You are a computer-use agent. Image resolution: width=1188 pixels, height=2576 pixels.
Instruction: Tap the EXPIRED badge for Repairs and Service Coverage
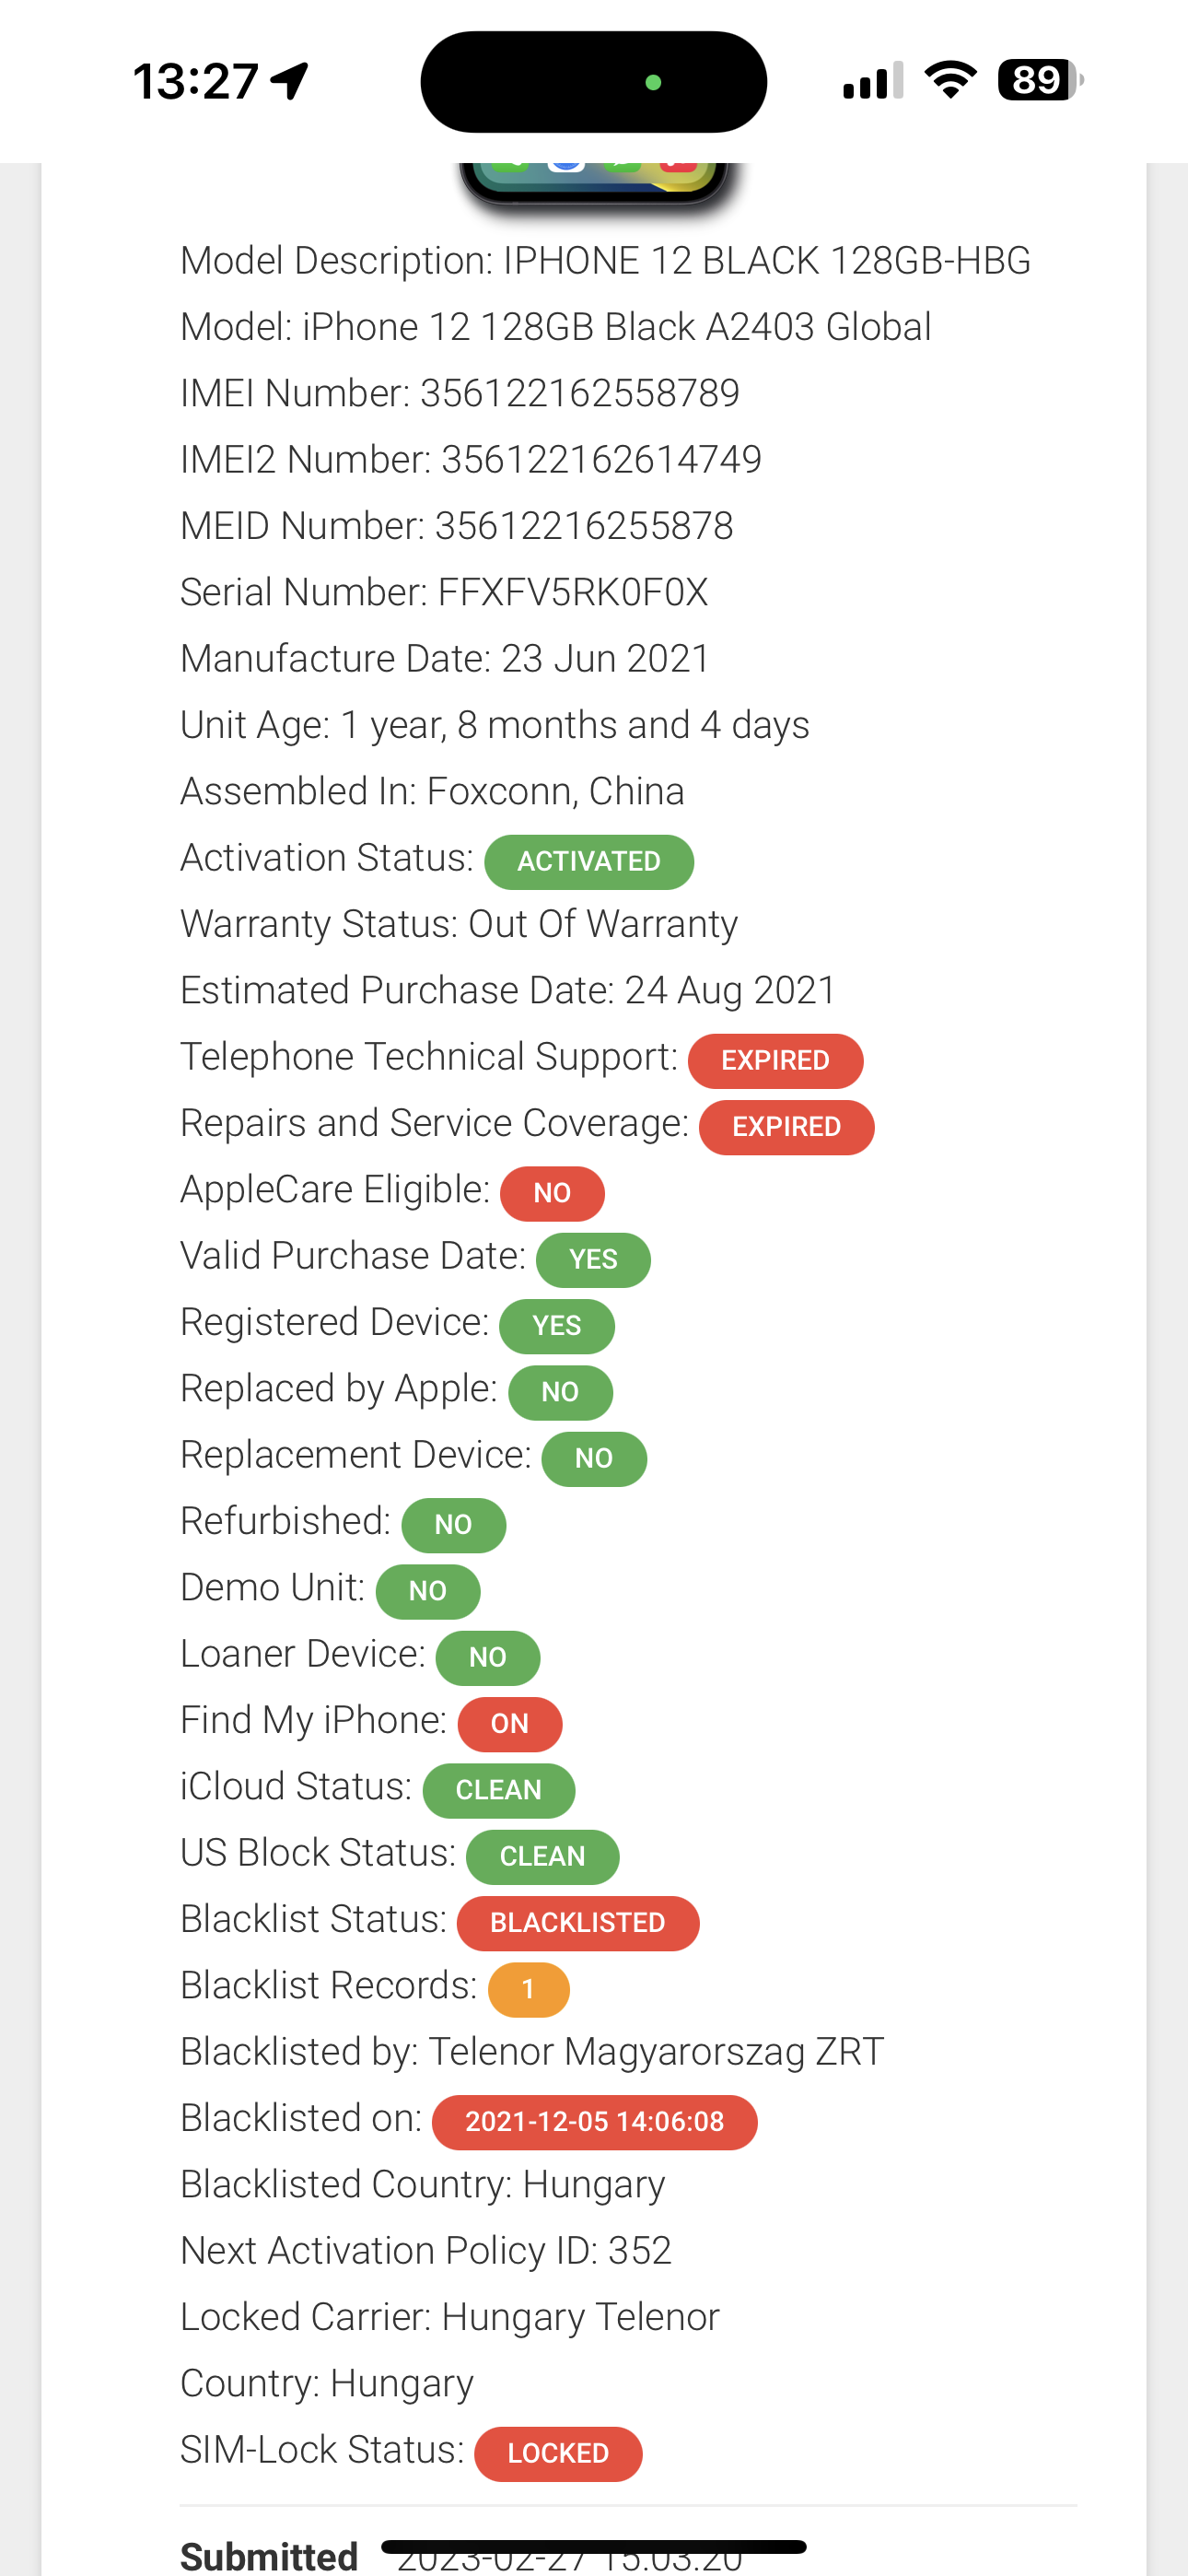click(x=786, y=1127)
